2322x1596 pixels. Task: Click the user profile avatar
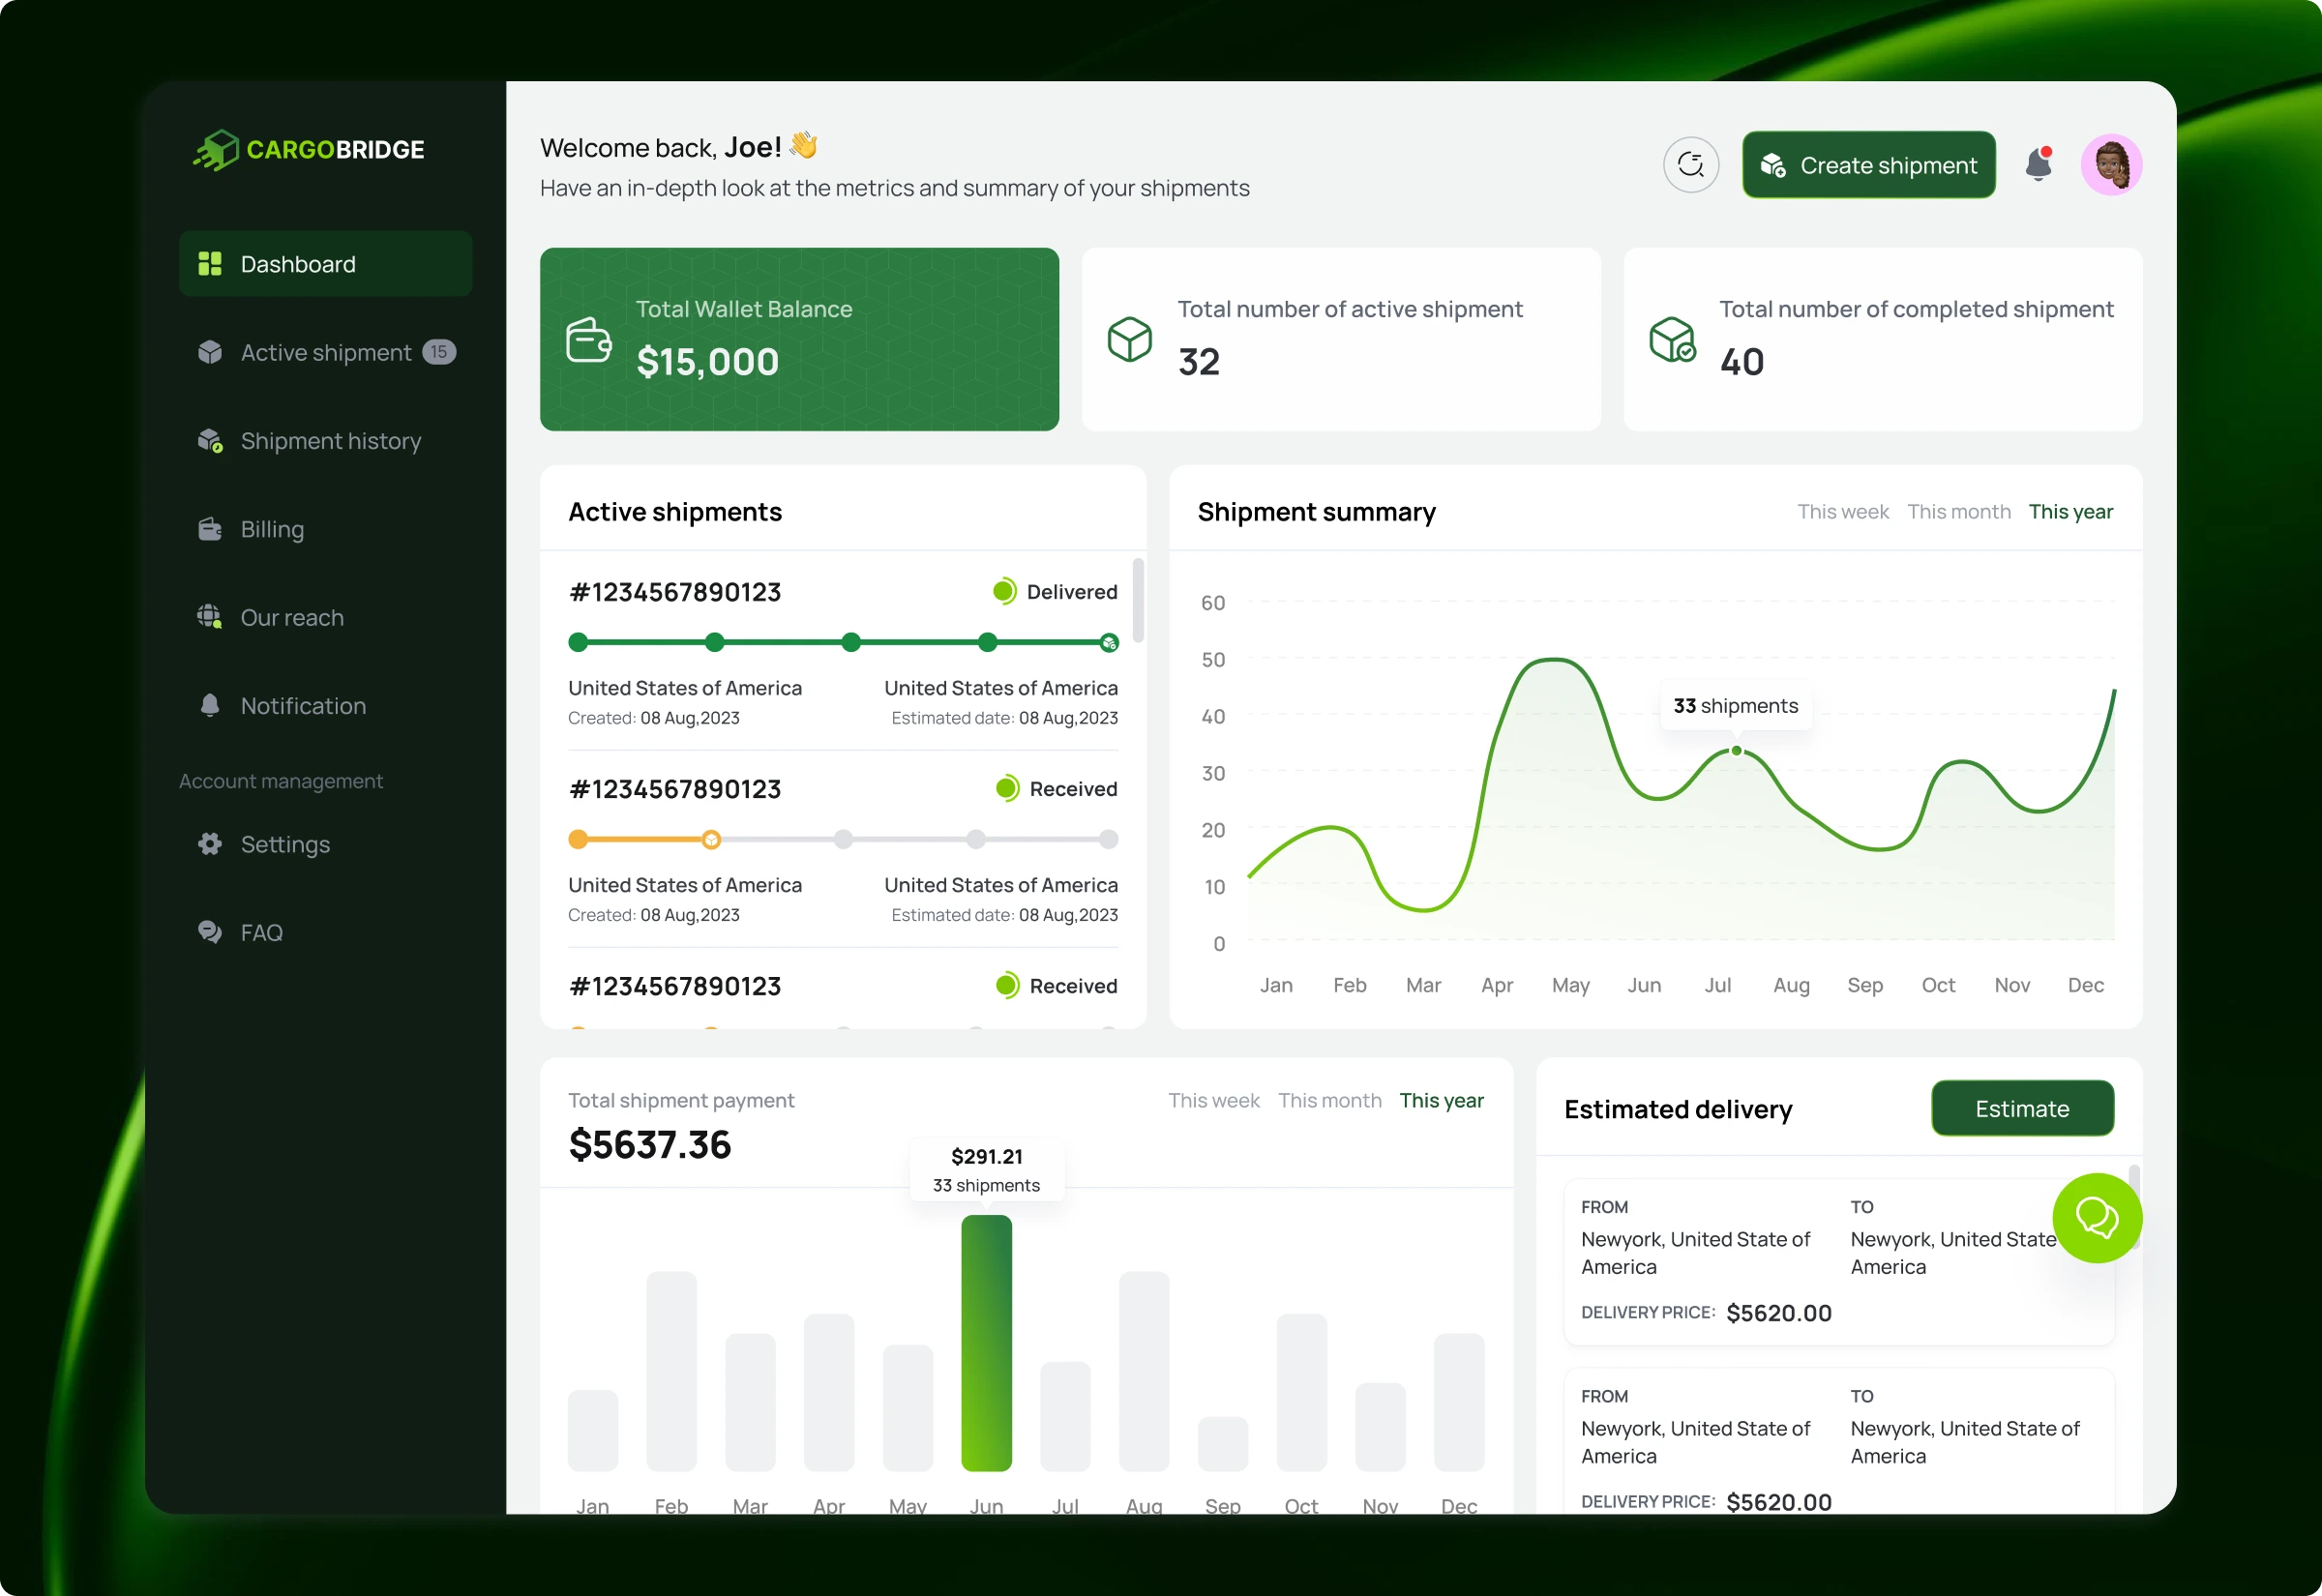2110,164
